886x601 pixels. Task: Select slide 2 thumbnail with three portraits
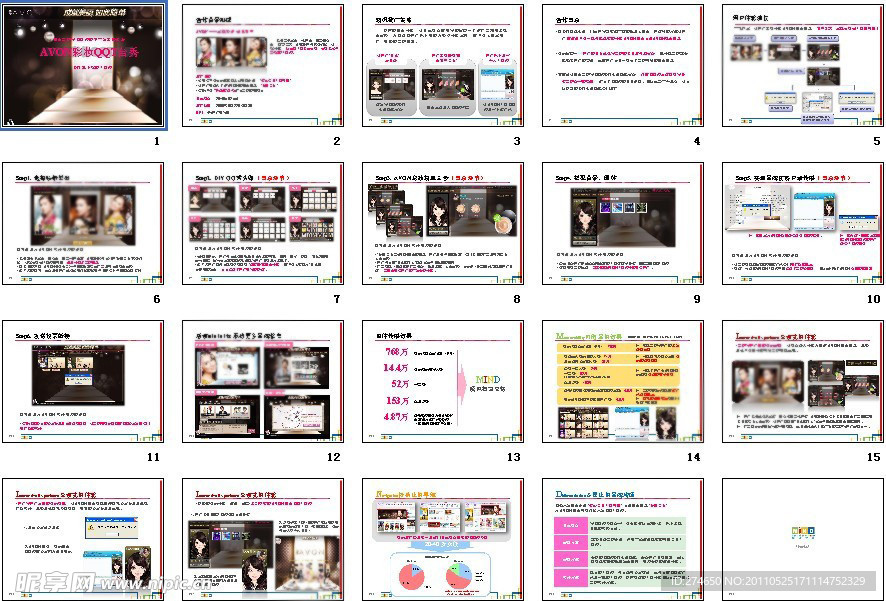pos(263,66)
